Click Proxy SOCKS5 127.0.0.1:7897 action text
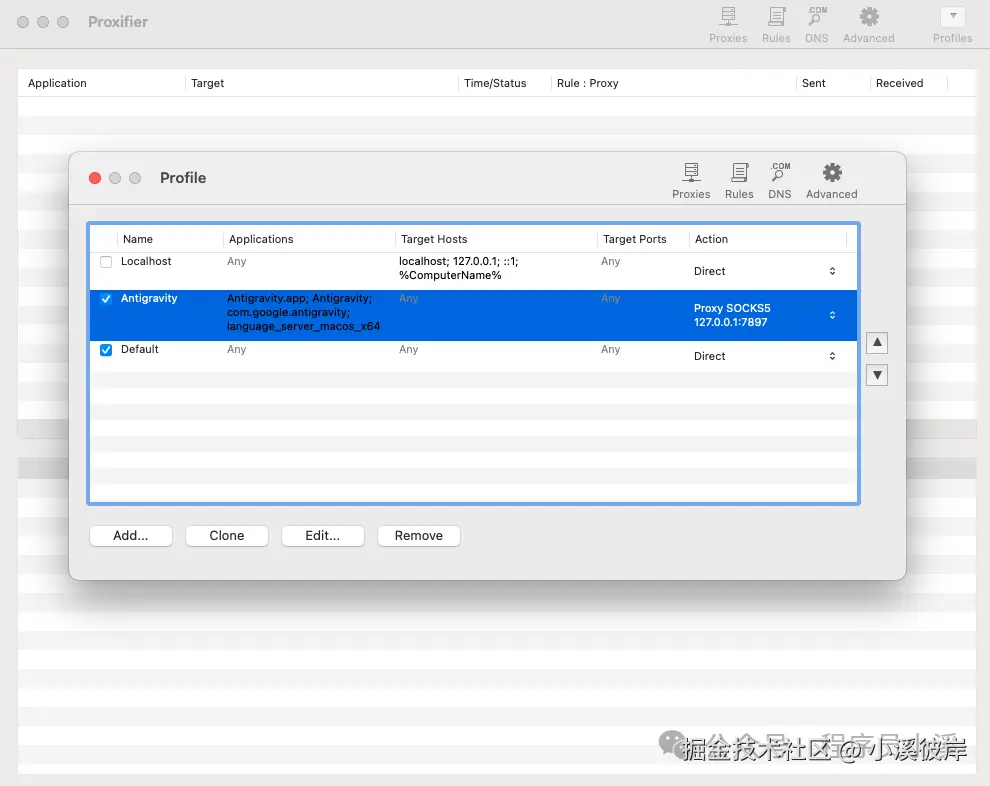This screenshot has height=786, width=990. click(x=732, y=315)
